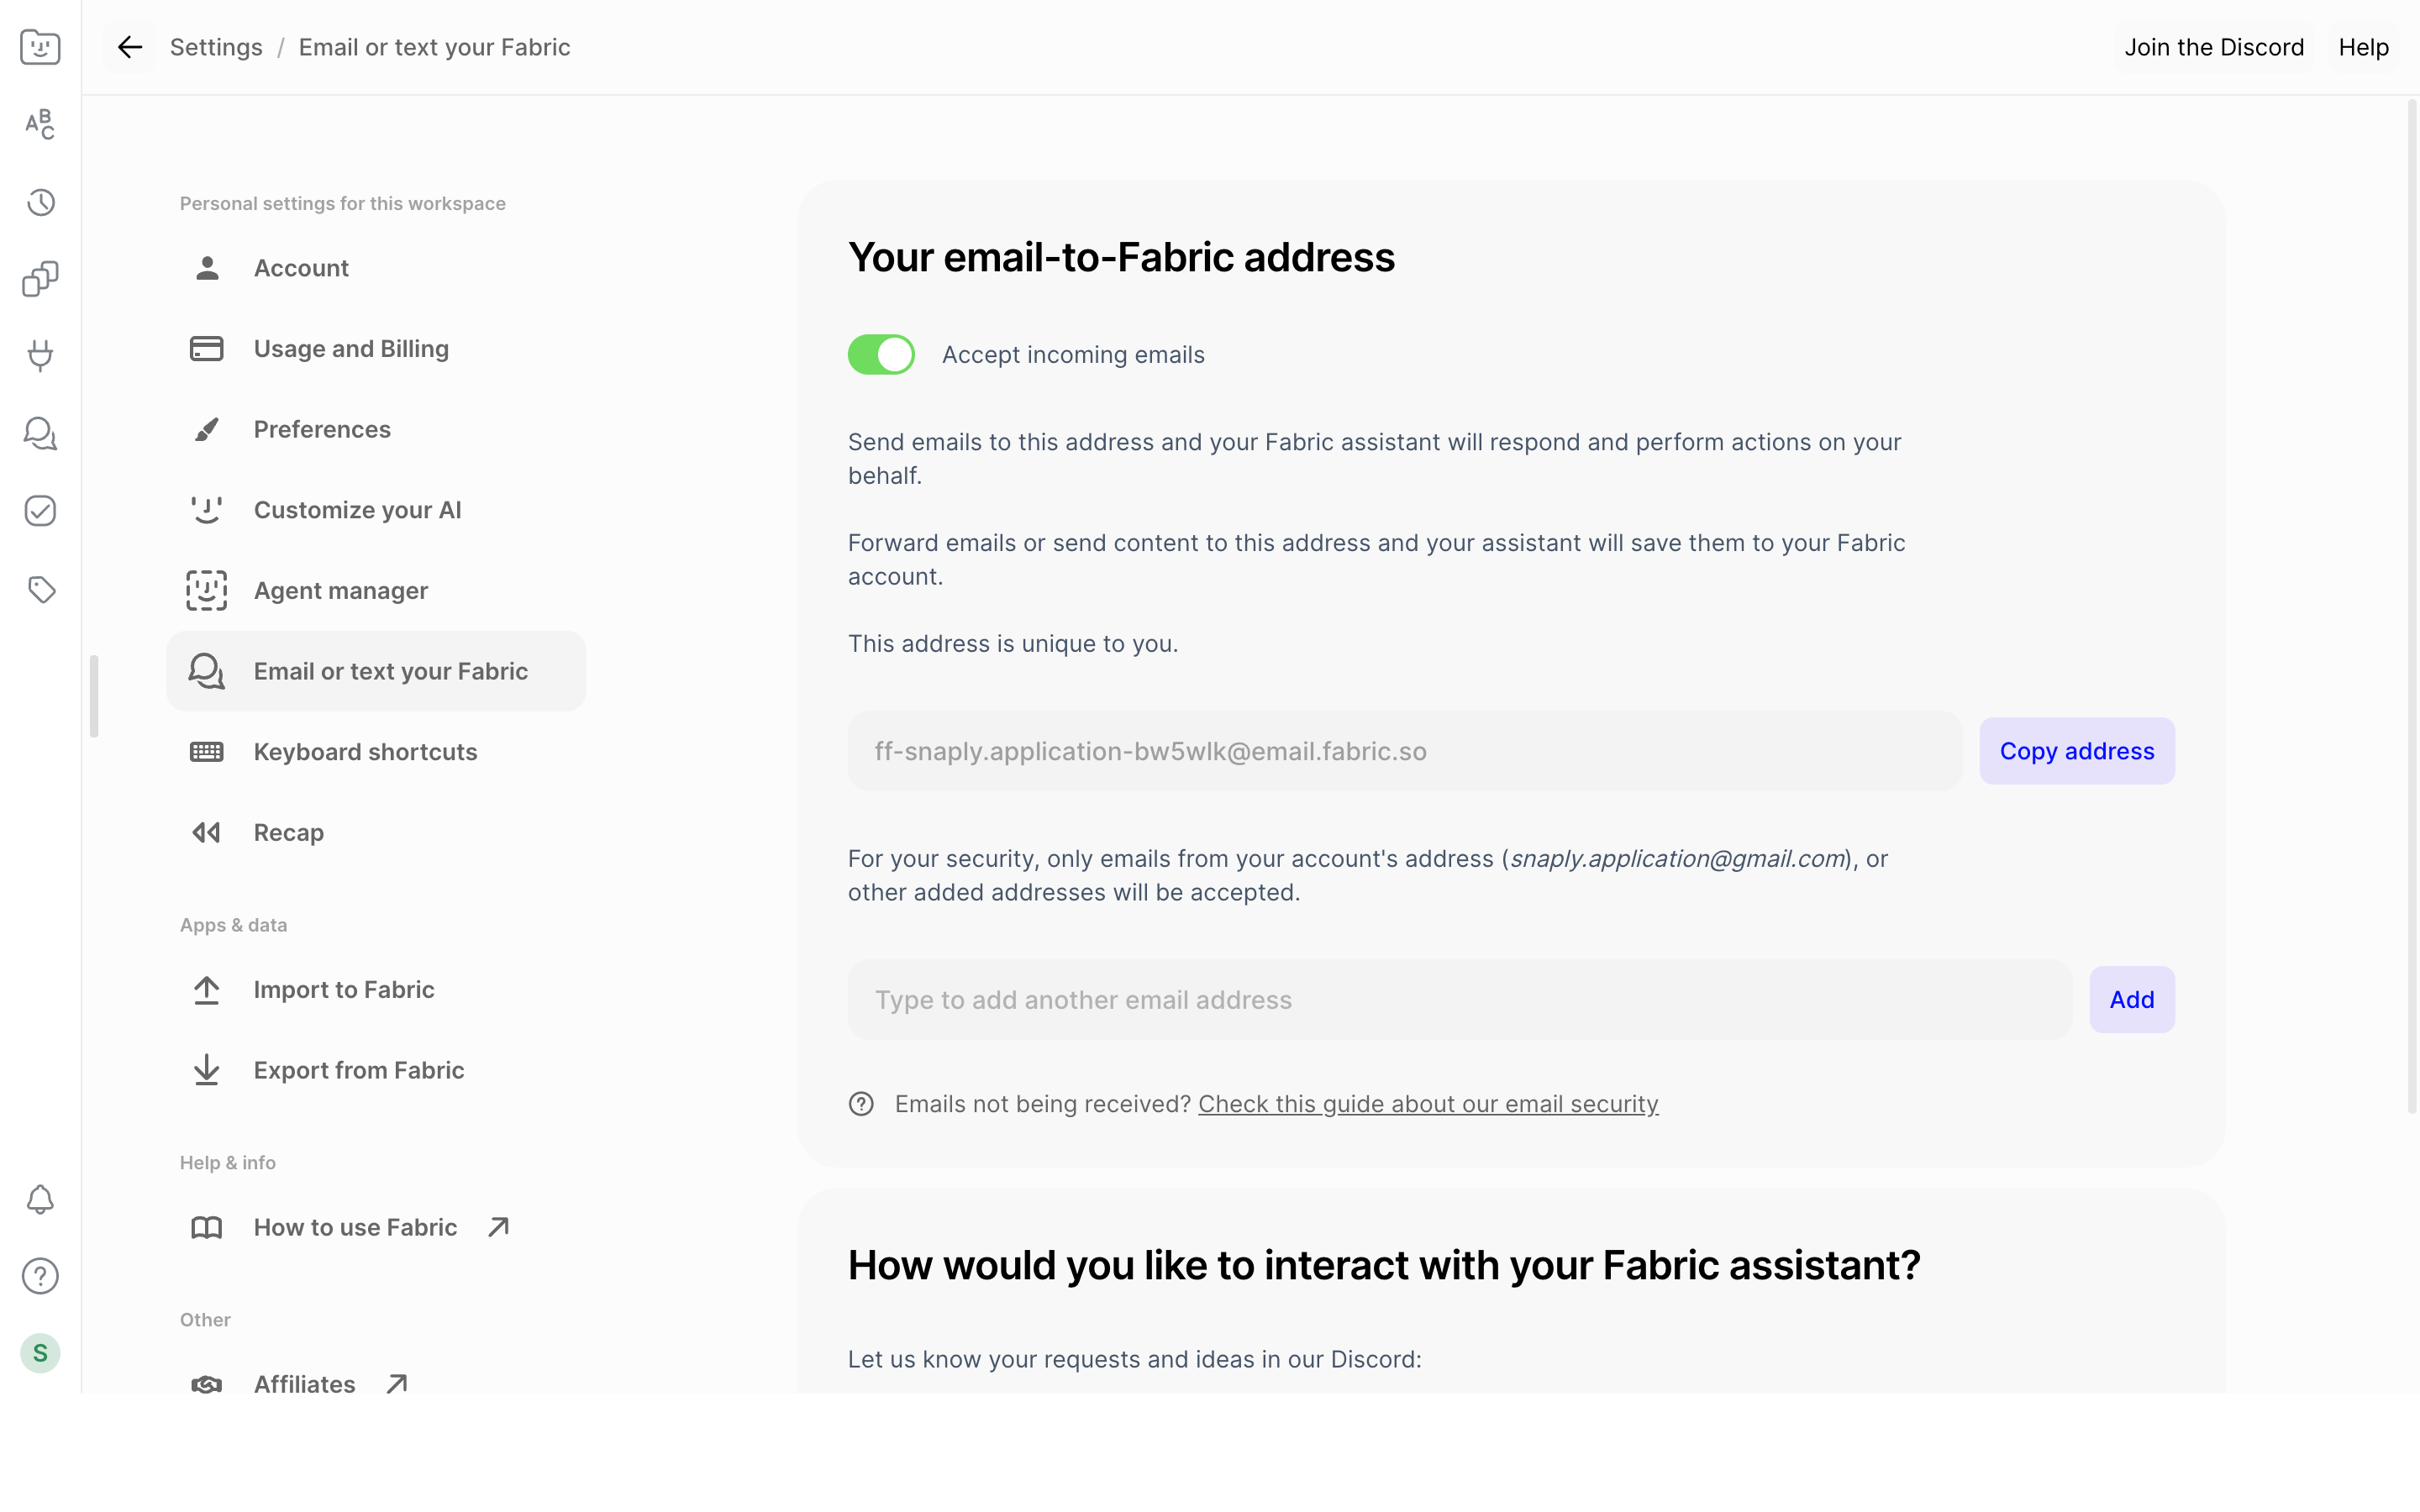Click Help in the top bar
2420x1512 pixels.
[2363, 47]
